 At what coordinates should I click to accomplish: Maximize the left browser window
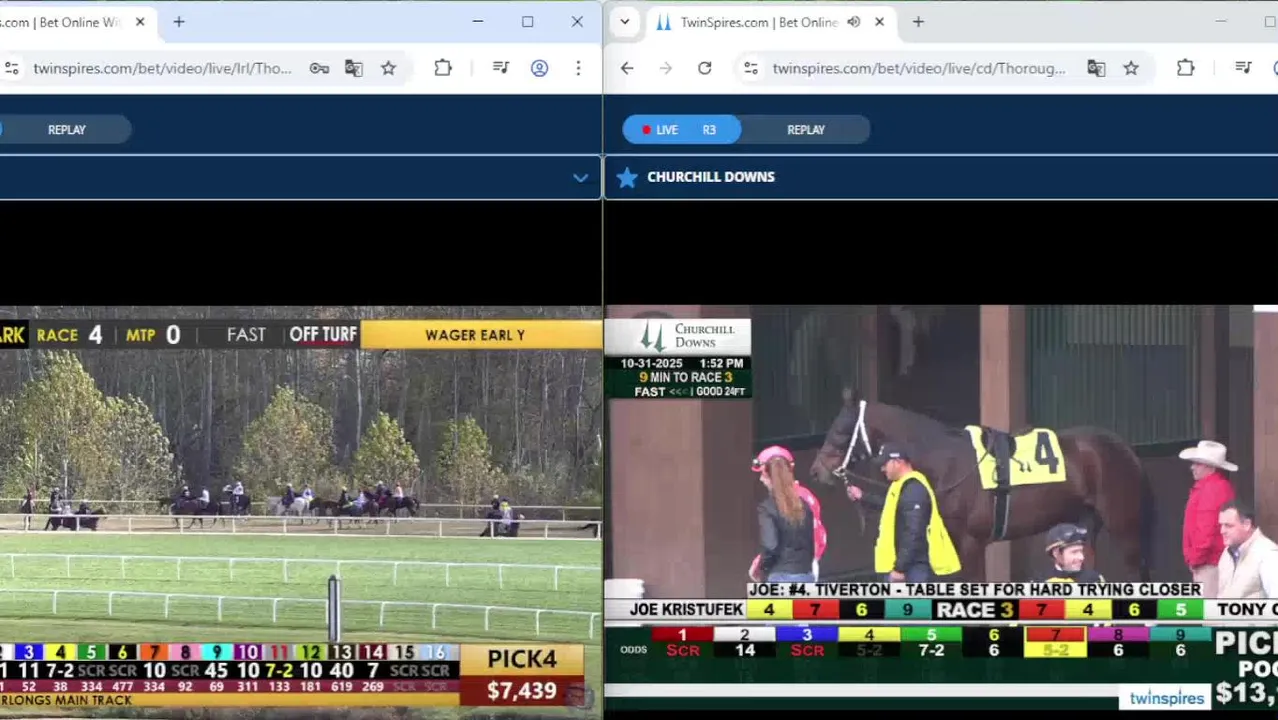pyautogui.click(x=527, y=22)
